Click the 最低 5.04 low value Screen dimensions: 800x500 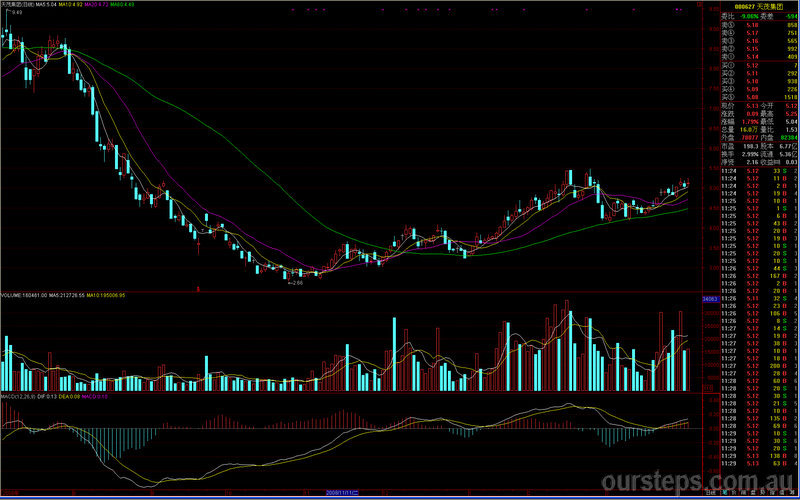pyautogui.click(x=791, y=122)
